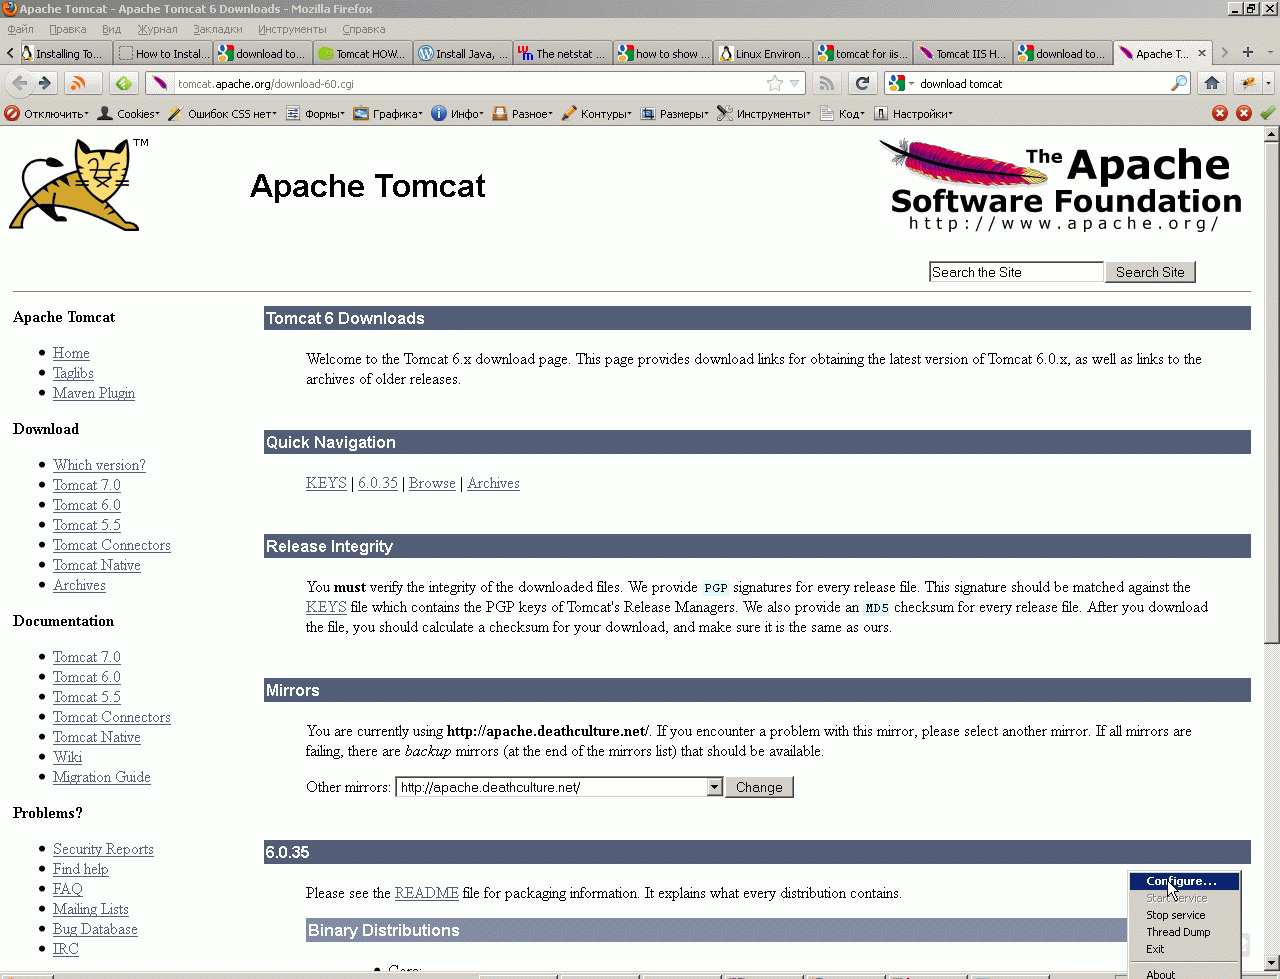Reload the page with the refresh icon
This screenshot has width=1280, height=979.
coord(862,83)
